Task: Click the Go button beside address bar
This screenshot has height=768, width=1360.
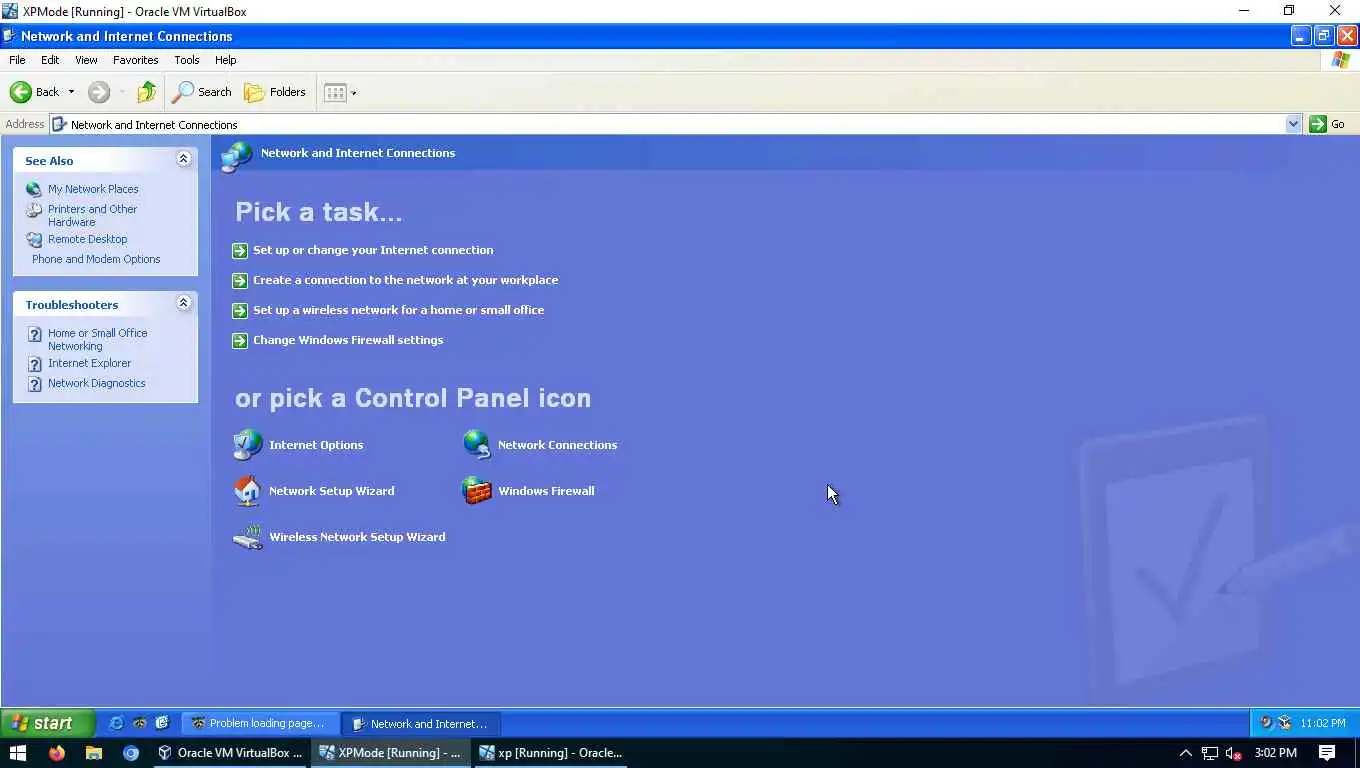Action: click(1328, 124)
